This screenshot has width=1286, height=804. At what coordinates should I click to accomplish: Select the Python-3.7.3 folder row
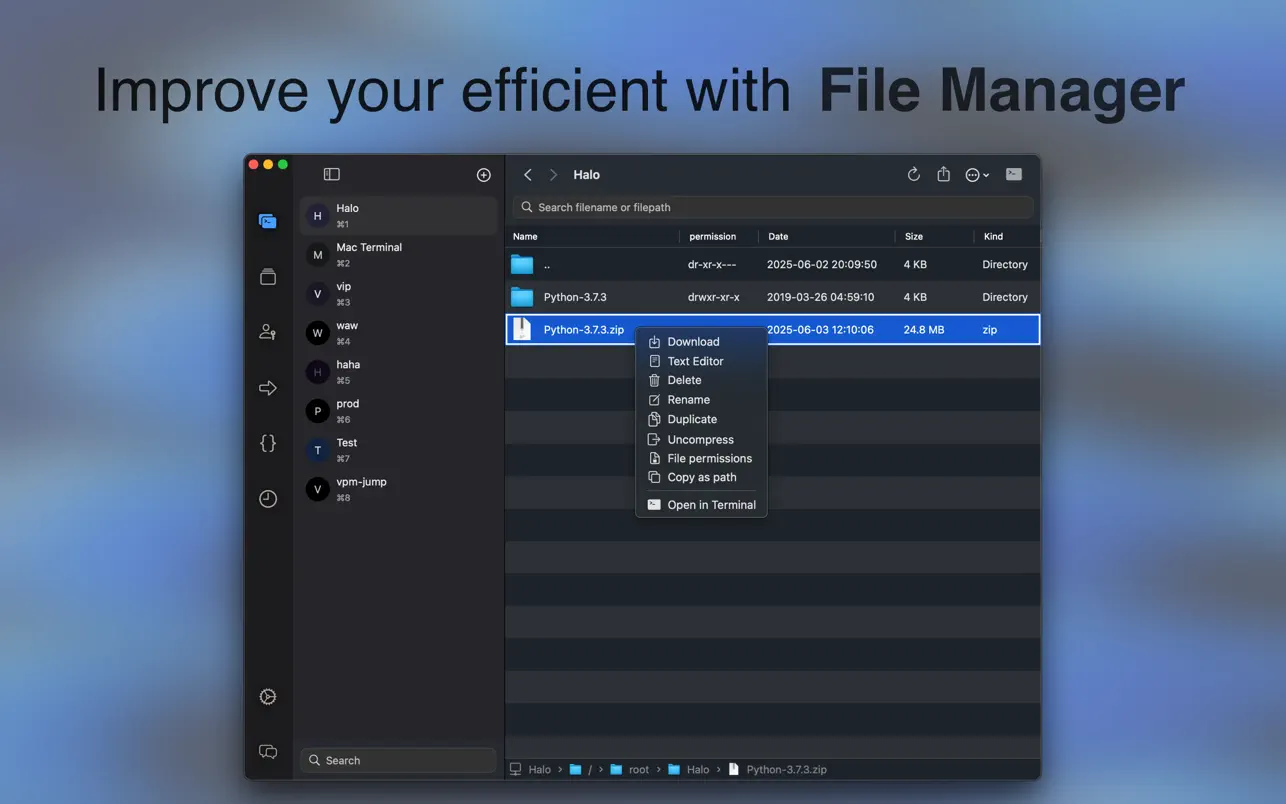(x=773, y=297)
